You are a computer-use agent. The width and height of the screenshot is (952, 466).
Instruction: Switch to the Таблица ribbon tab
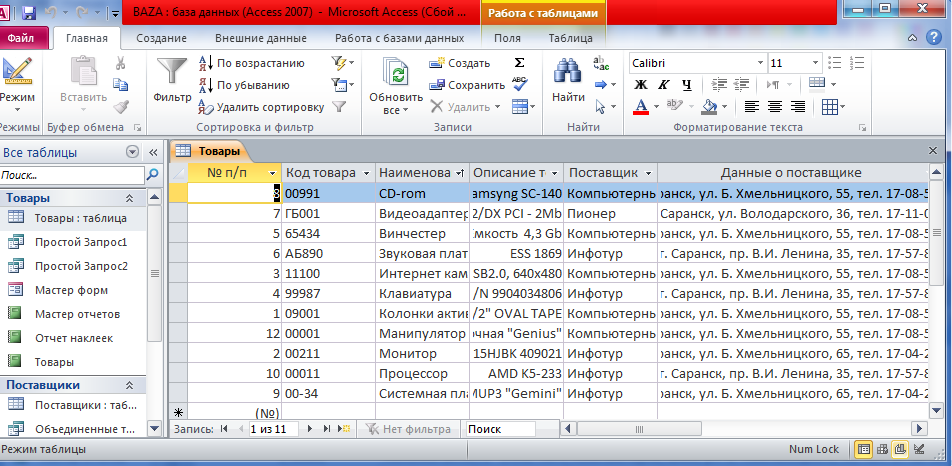(571, 38)
